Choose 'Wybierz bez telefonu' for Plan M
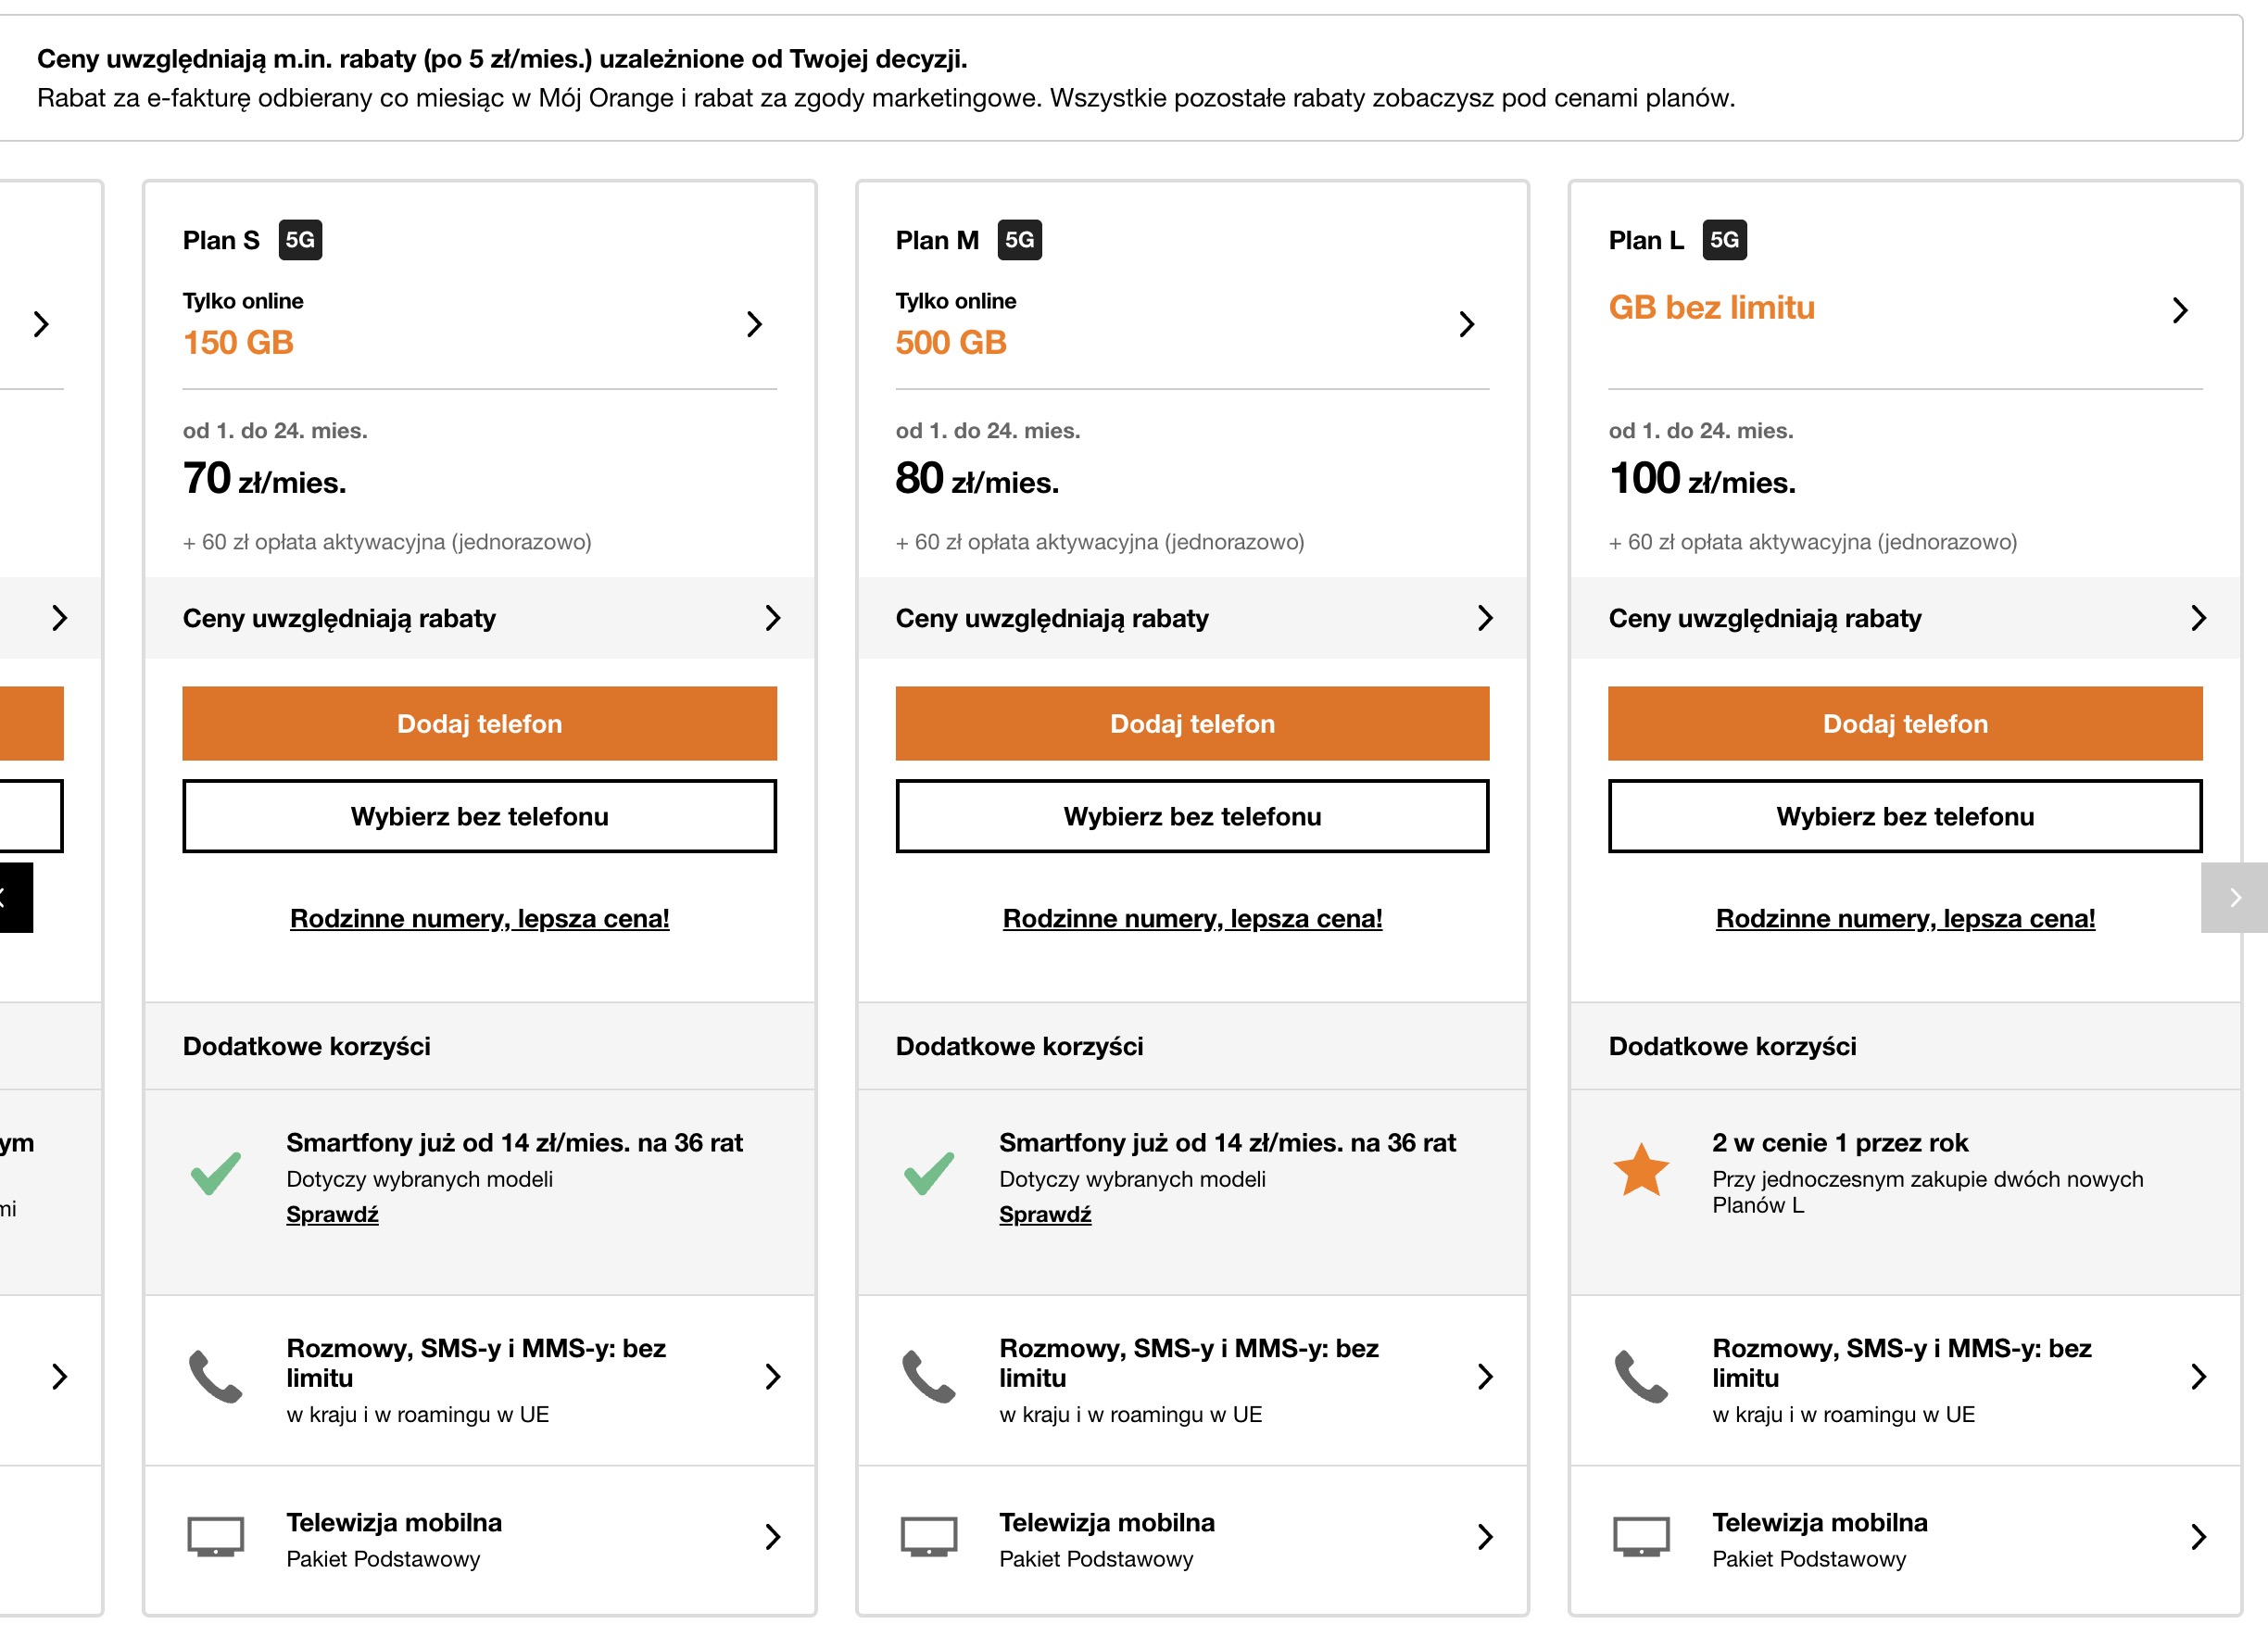 pos(1192,816)
